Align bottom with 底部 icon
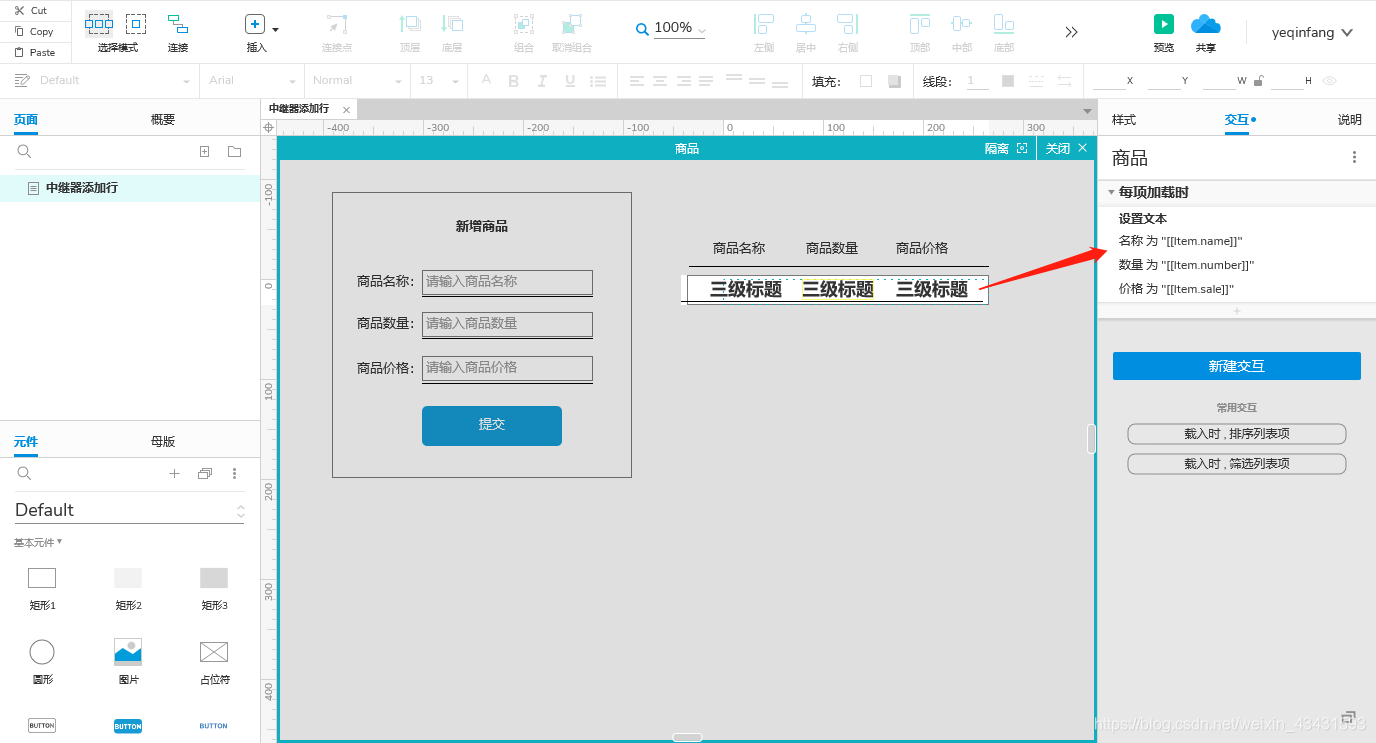This screenshot has width=1376, height=743. [1004, 24]
